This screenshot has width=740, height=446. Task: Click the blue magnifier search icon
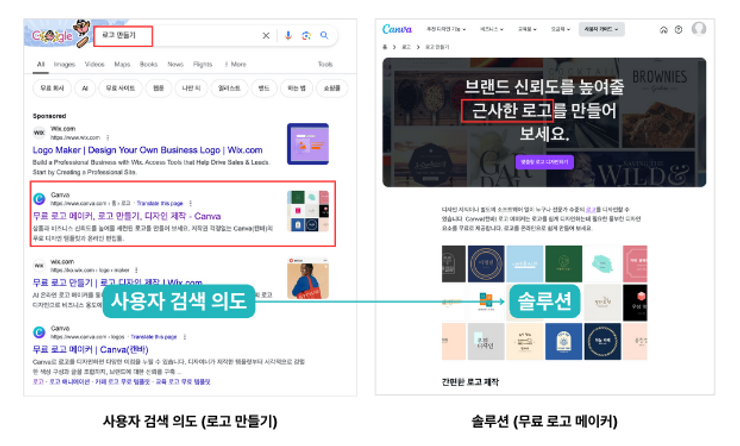click(324, 35)
